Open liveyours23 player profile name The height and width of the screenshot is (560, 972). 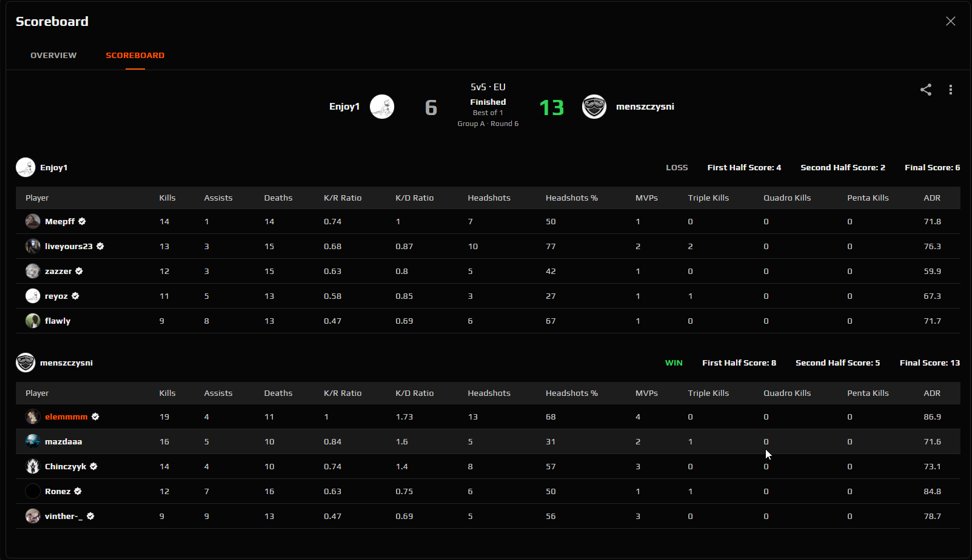(x=69, y=246)
